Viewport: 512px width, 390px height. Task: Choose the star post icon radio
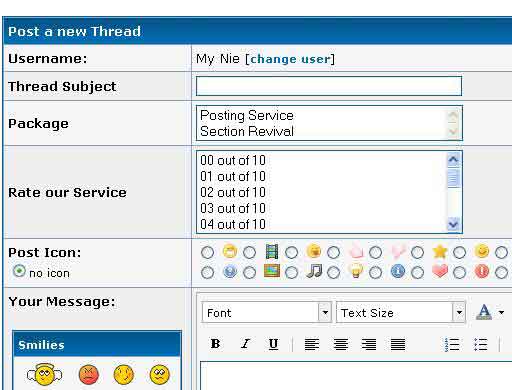click(x=417, y=252)
